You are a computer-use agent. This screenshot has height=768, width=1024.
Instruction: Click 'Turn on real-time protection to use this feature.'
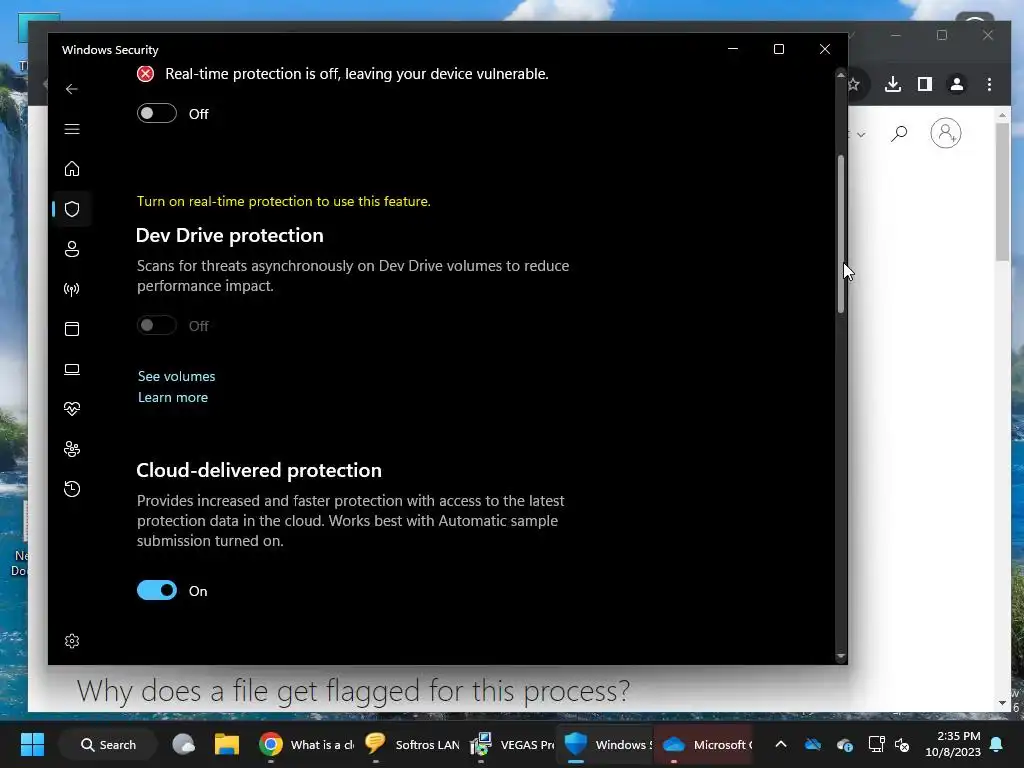coord(283,201)
